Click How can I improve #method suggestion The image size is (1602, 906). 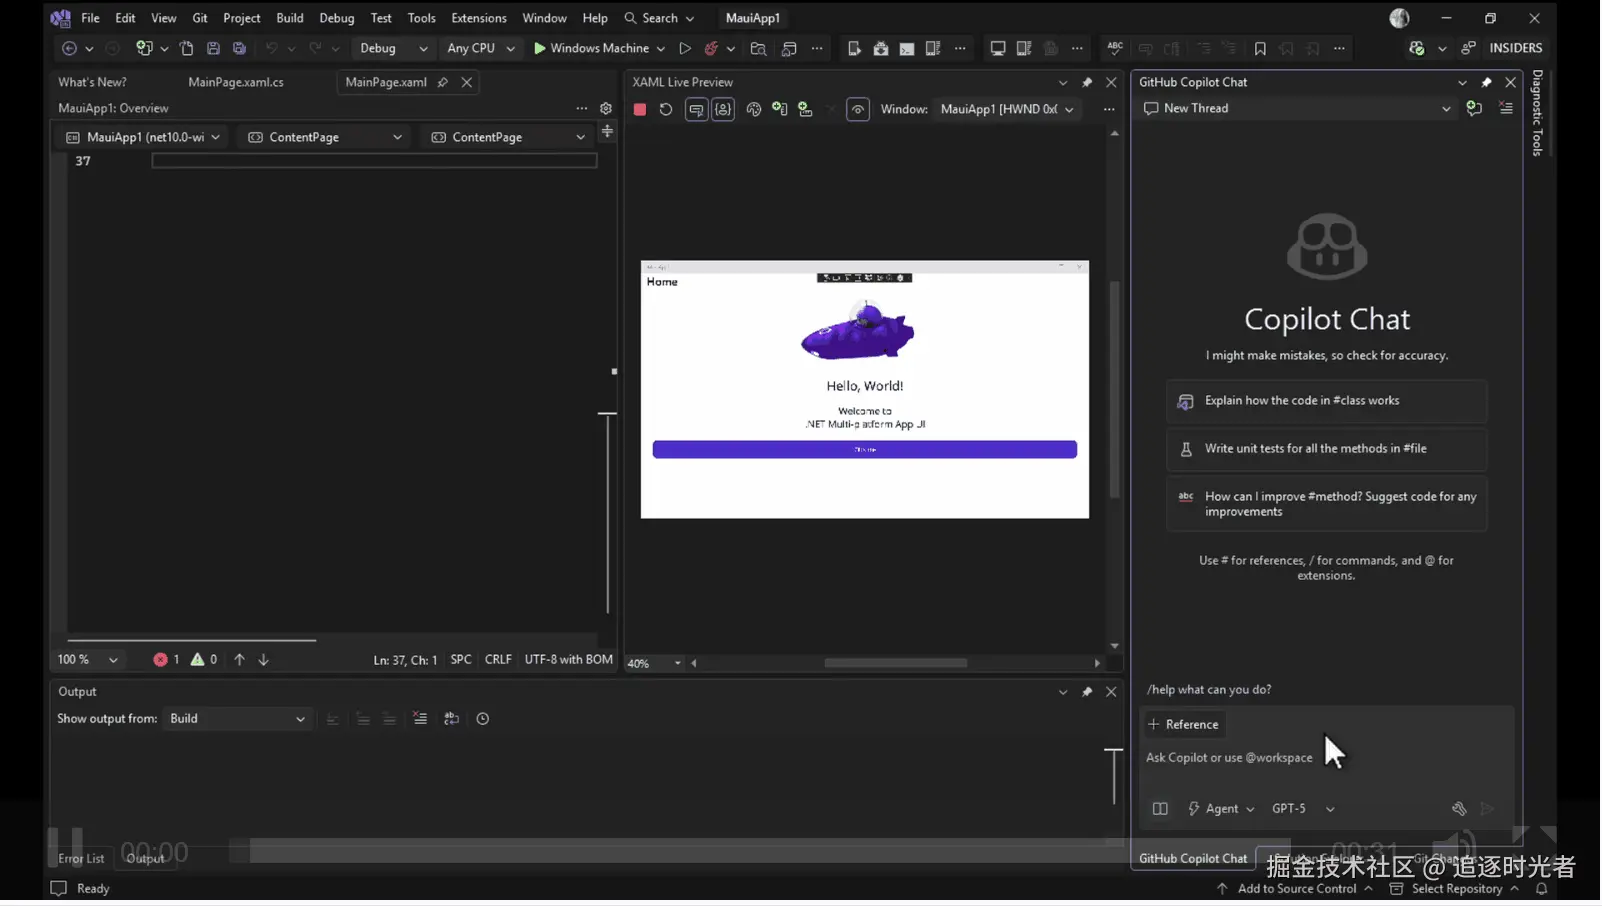1326,504
